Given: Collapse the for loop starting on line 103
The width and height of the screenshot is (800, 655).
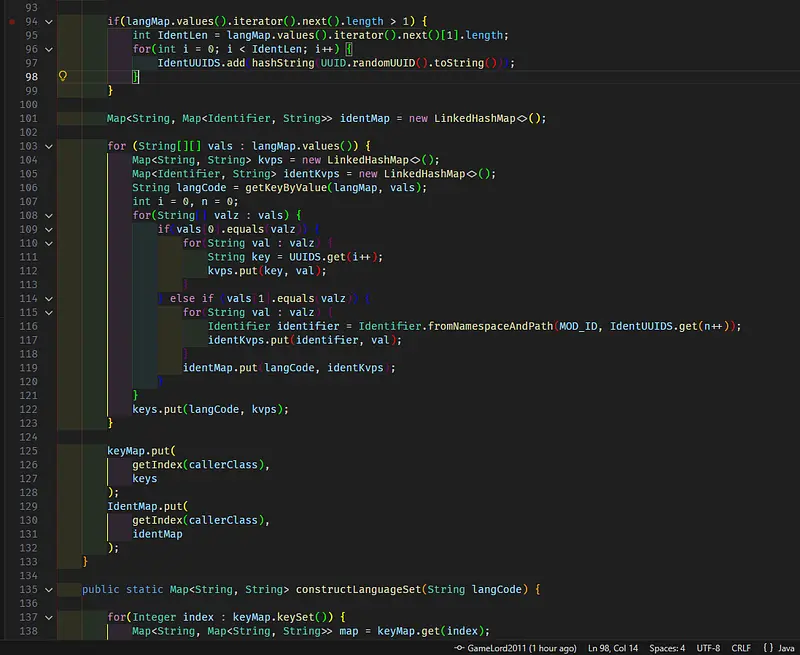Looking at the screenshot, I should coord(51,146).
